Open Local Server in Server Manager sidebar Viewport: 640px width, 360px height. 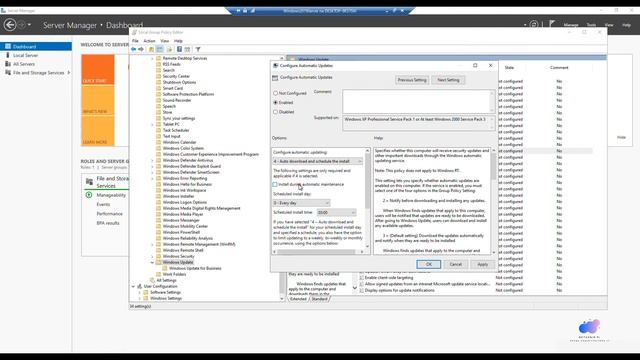(25, 55)
